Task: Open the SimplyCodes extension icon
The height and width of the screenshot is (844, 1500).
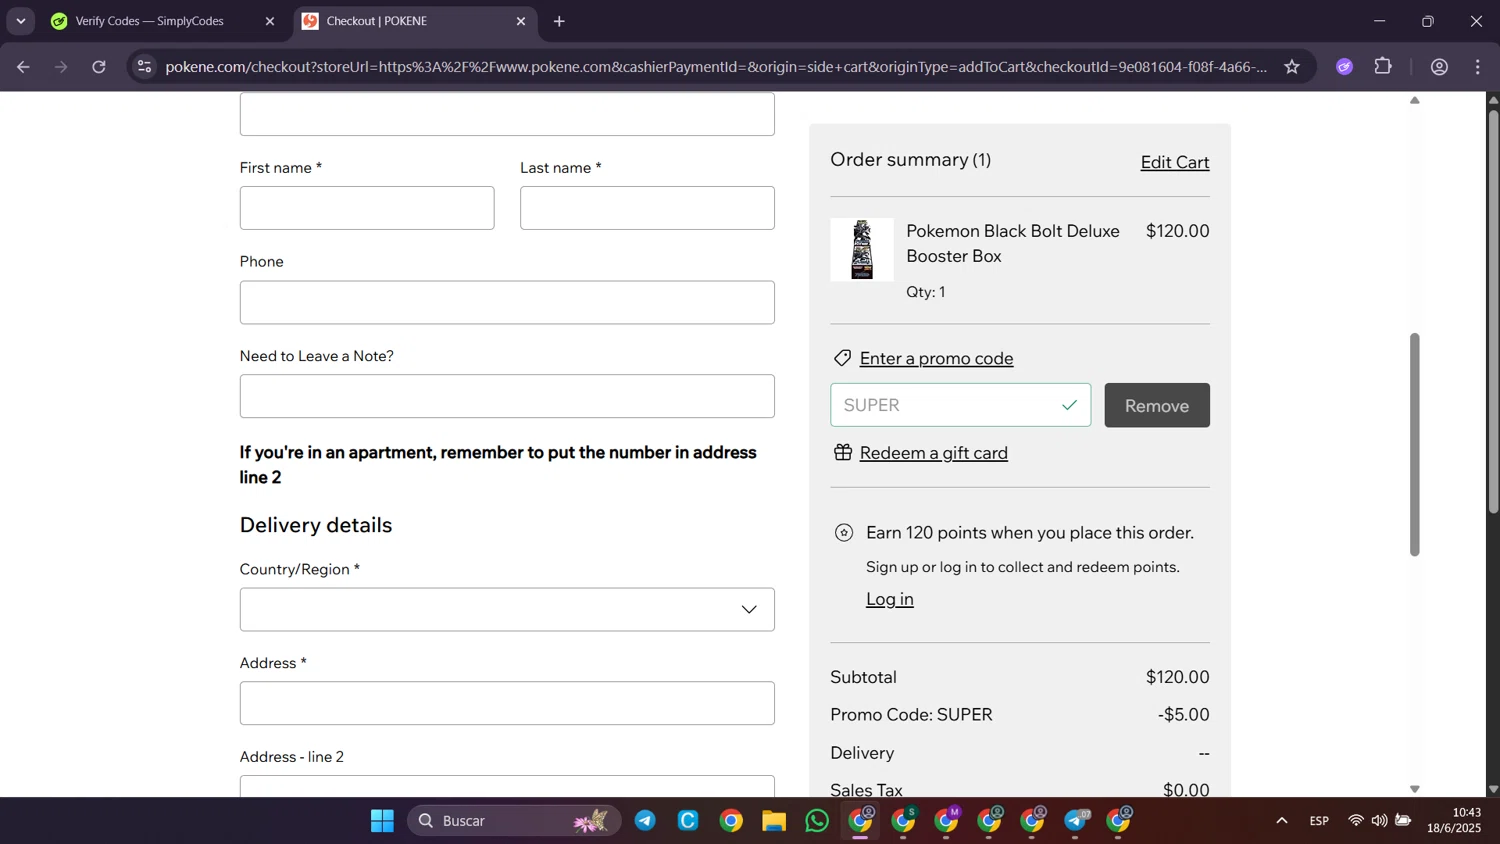Action: point(1345,67)
